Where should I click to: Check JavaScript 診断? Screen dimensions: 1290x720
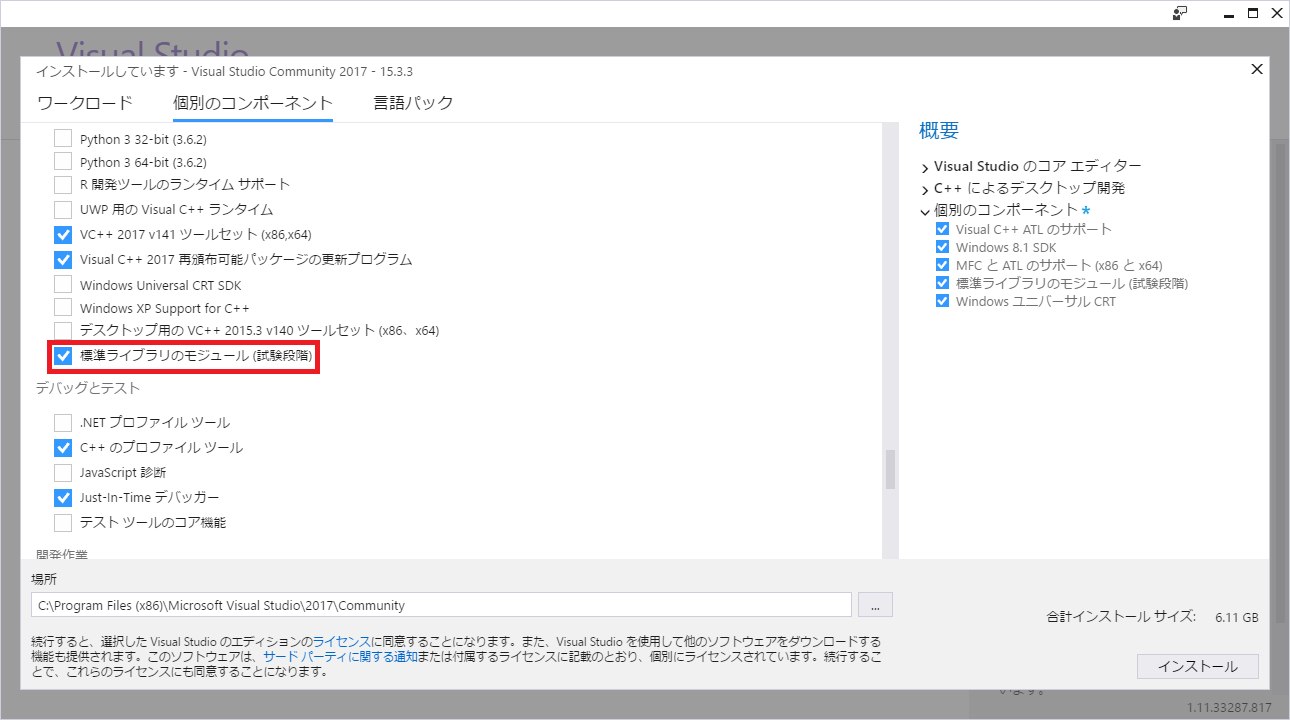click(x=63, y=472)
